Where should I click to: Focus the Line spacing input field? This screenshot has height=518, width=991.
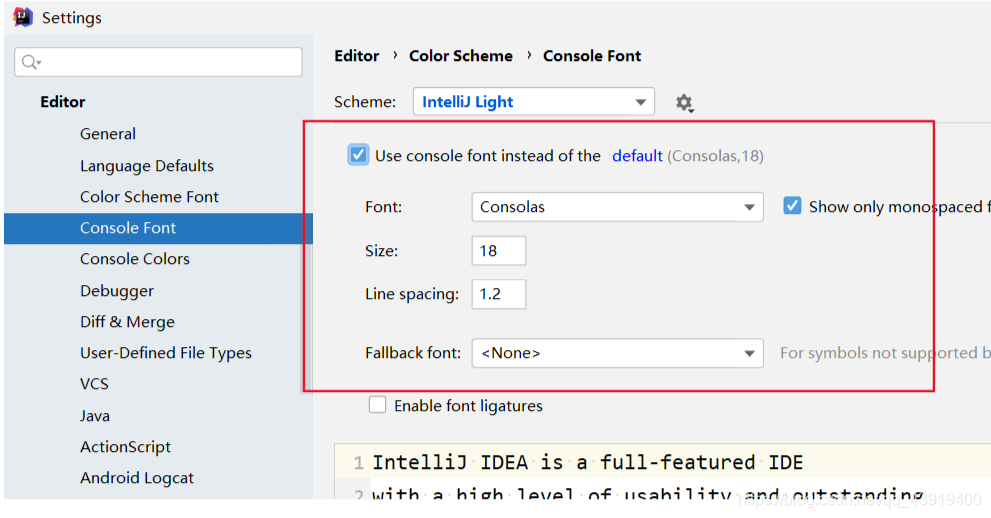(499, 294)
